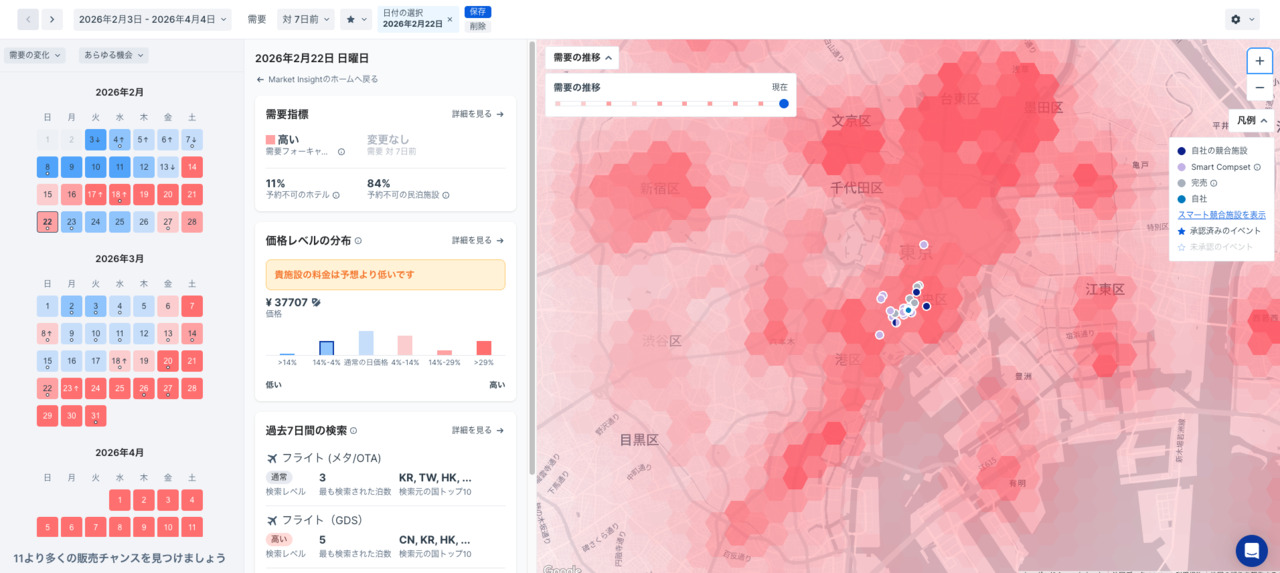Select February 3 in the calendar
1280x573 pixels.
click(x=95, y=140)
